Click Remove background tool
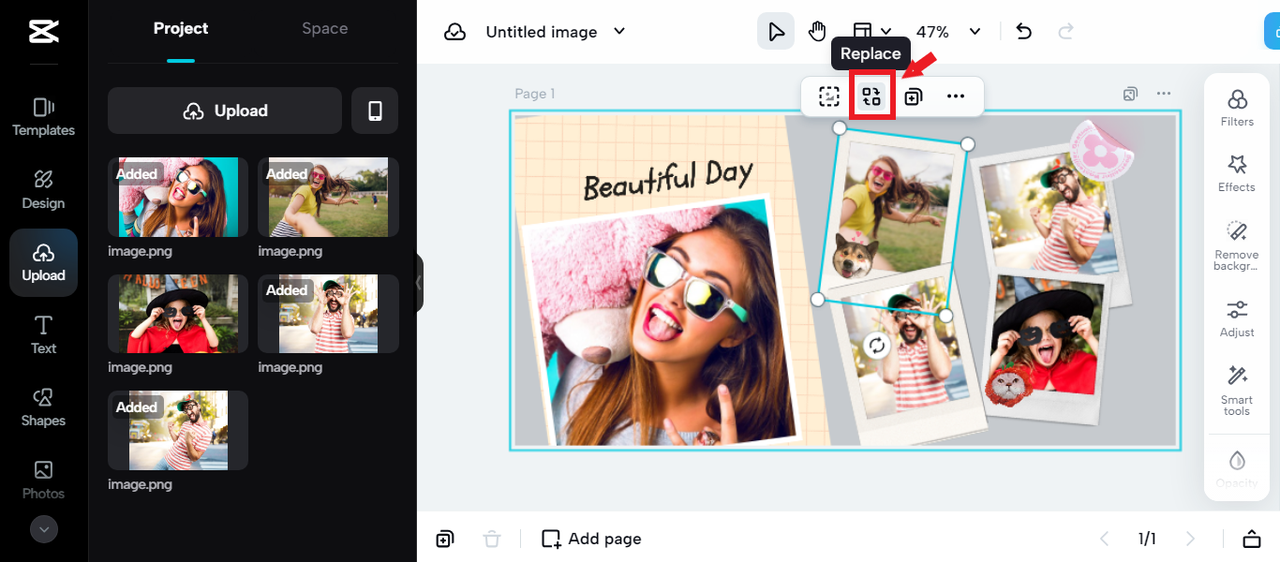Image resolution: width=1280 pixels, height=562 pixels. (x=1237, y=246)
